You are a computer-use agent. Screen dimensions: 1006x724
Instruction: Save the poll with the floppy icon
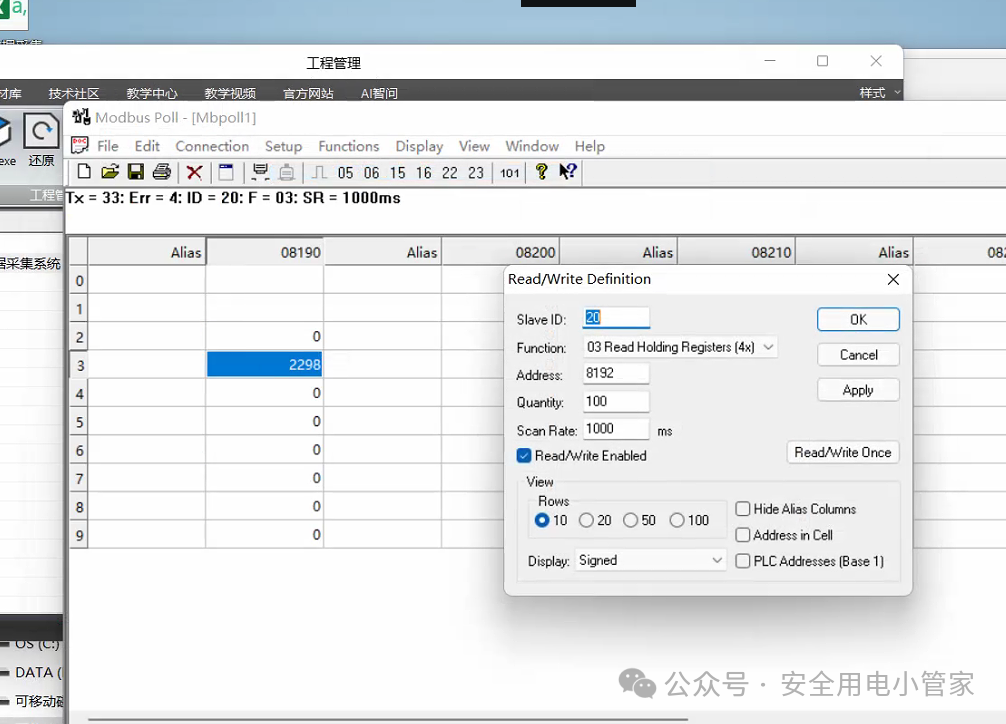pos(136,172)
